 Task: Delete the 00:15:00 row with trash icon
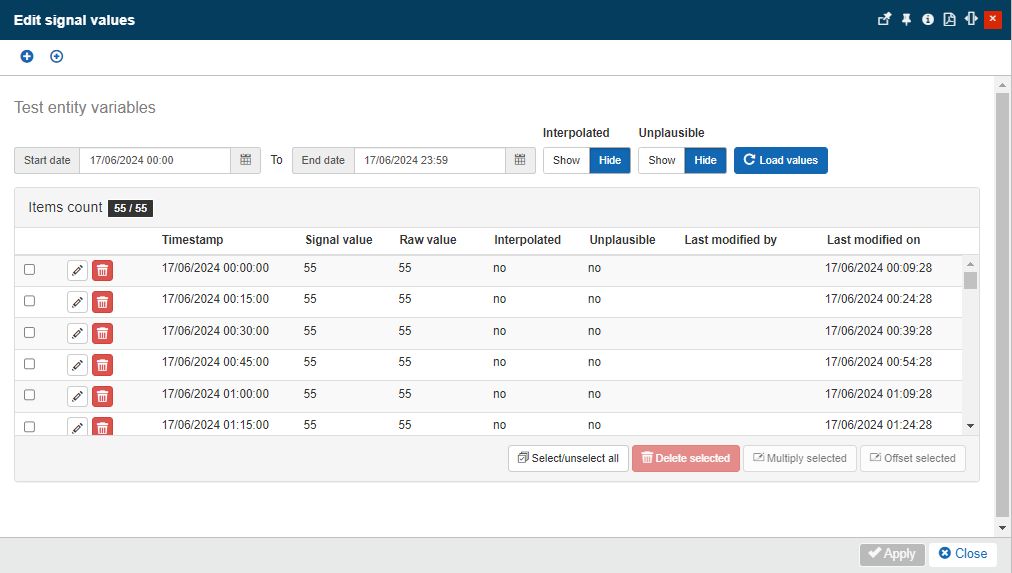pos(102,302)
